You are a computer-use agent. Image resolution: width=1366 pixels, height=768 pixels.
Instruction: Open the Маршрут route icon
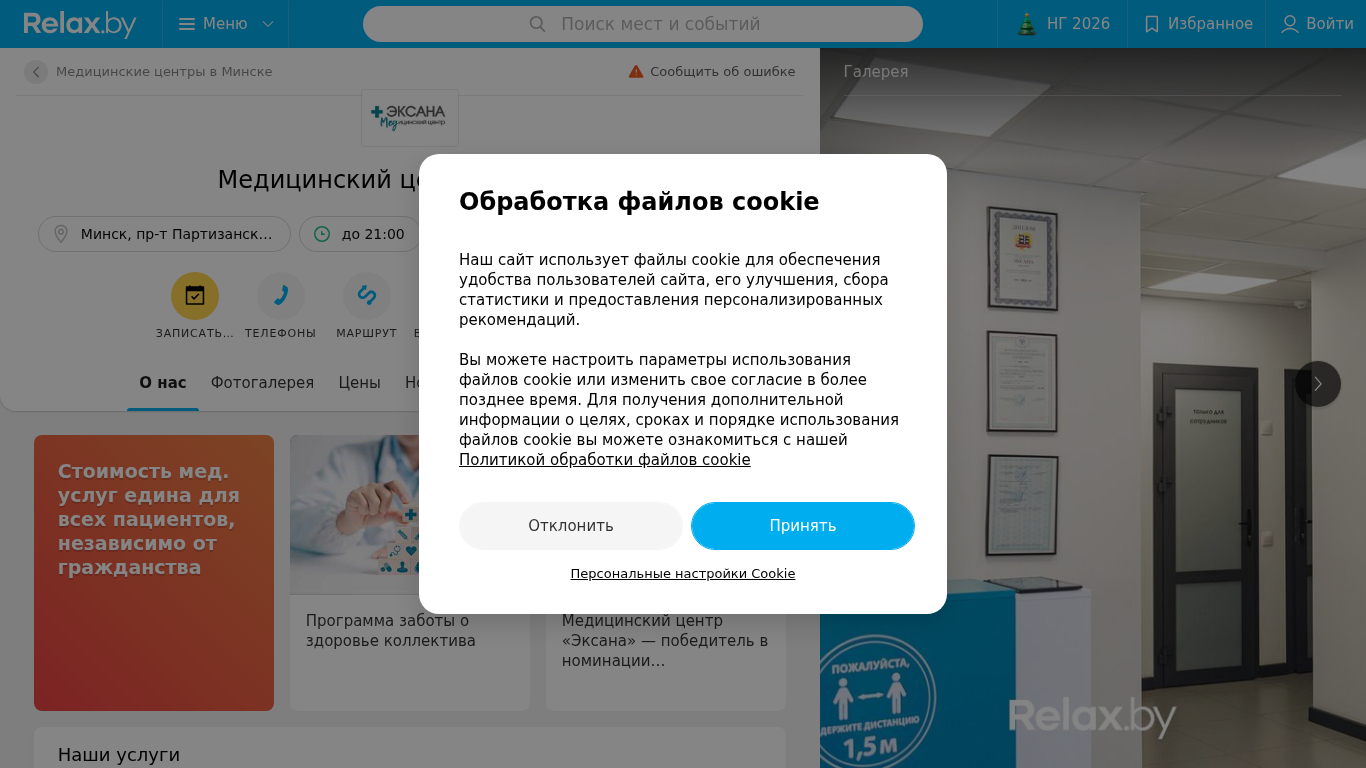367,296
